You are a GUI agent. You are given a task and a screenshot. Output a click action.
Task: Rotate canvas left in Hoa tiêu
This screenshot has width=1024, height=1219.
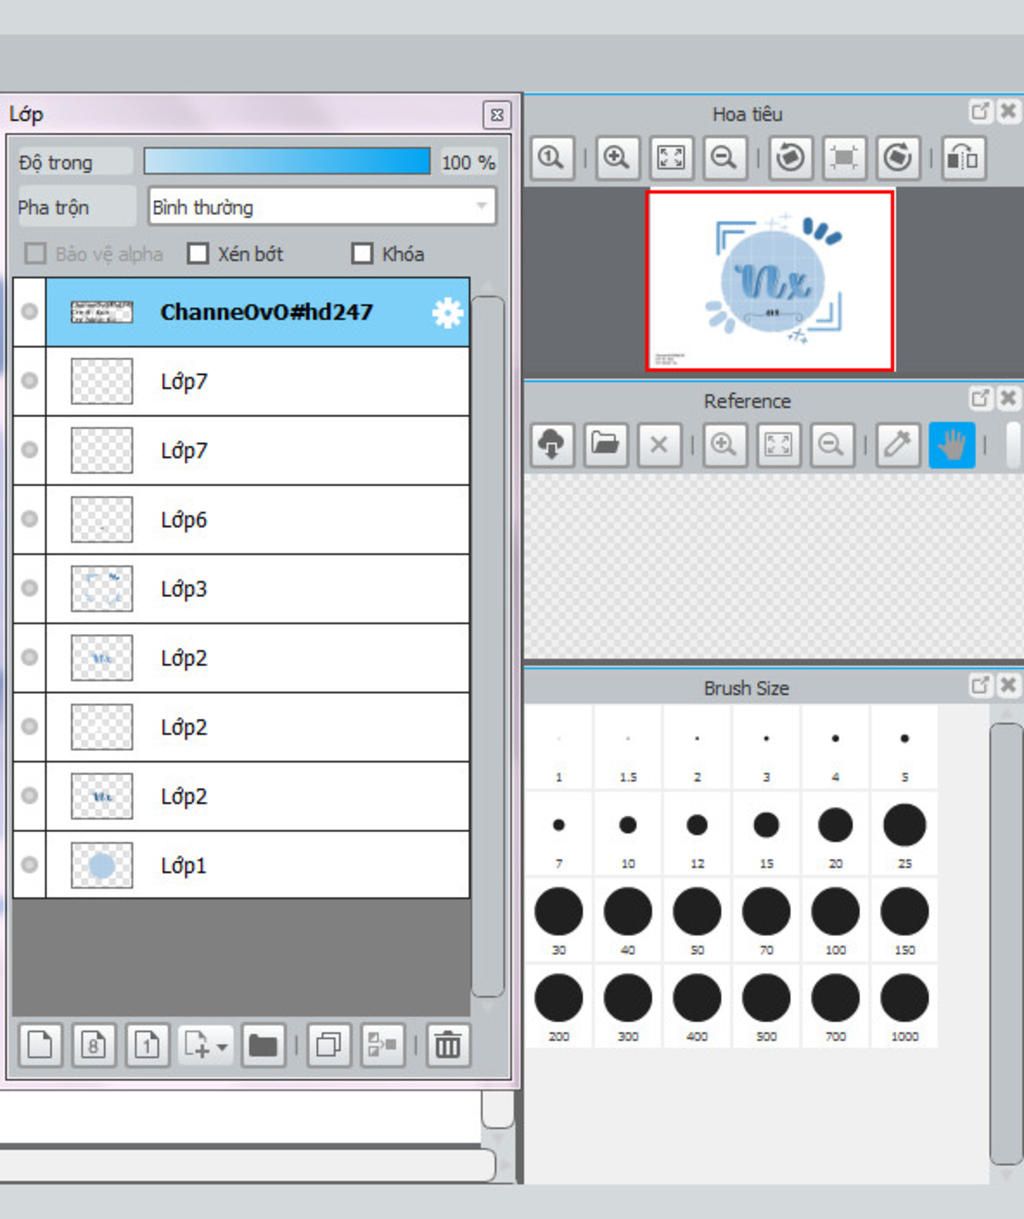[791, 158]
